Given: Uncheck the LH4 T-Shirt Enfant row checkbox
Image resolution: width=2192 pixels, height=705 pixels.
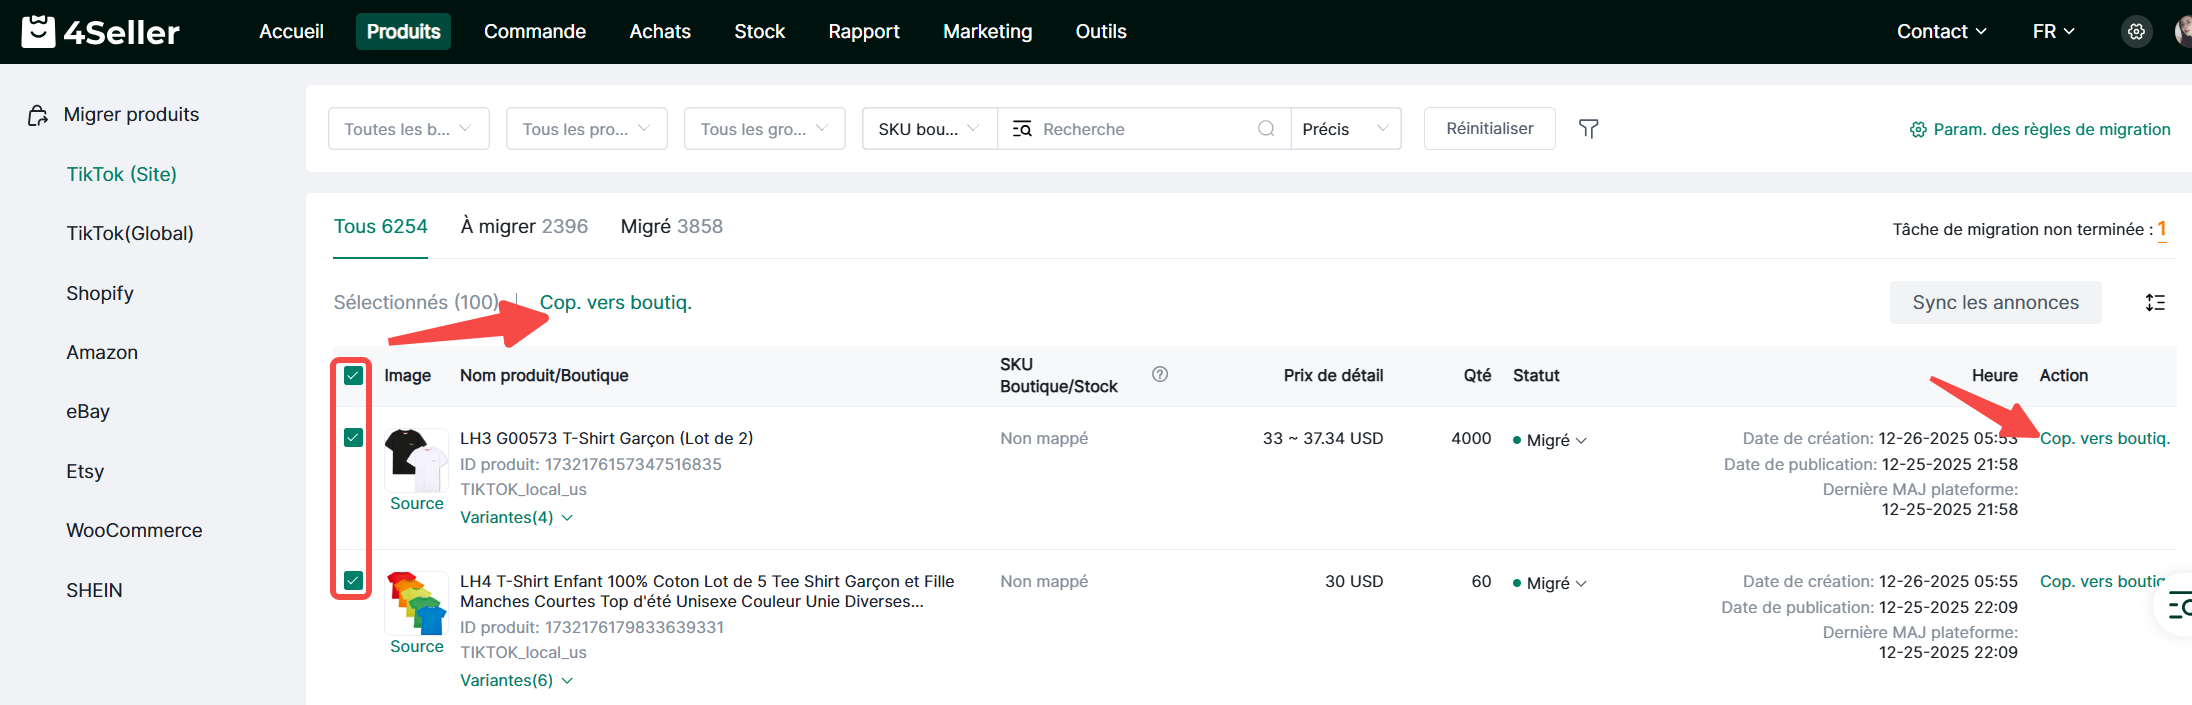Looking at the screenshot, I should (353, 581).
